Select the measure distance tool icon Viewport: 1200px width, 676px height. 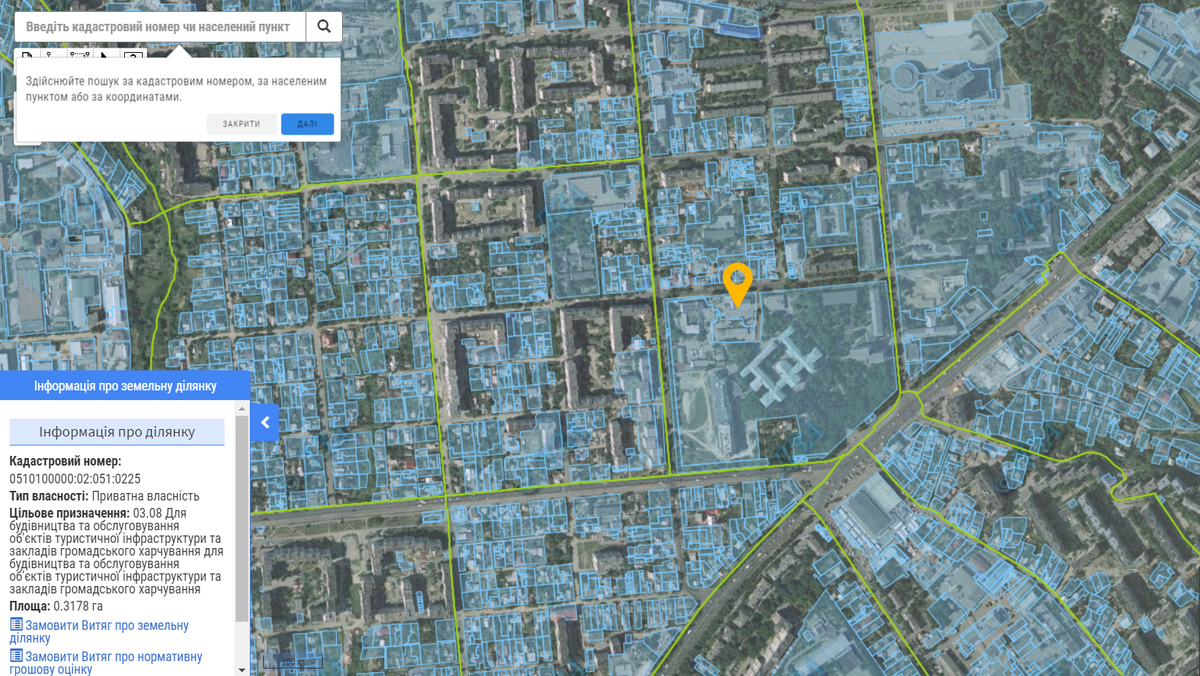tap(80, 55)
